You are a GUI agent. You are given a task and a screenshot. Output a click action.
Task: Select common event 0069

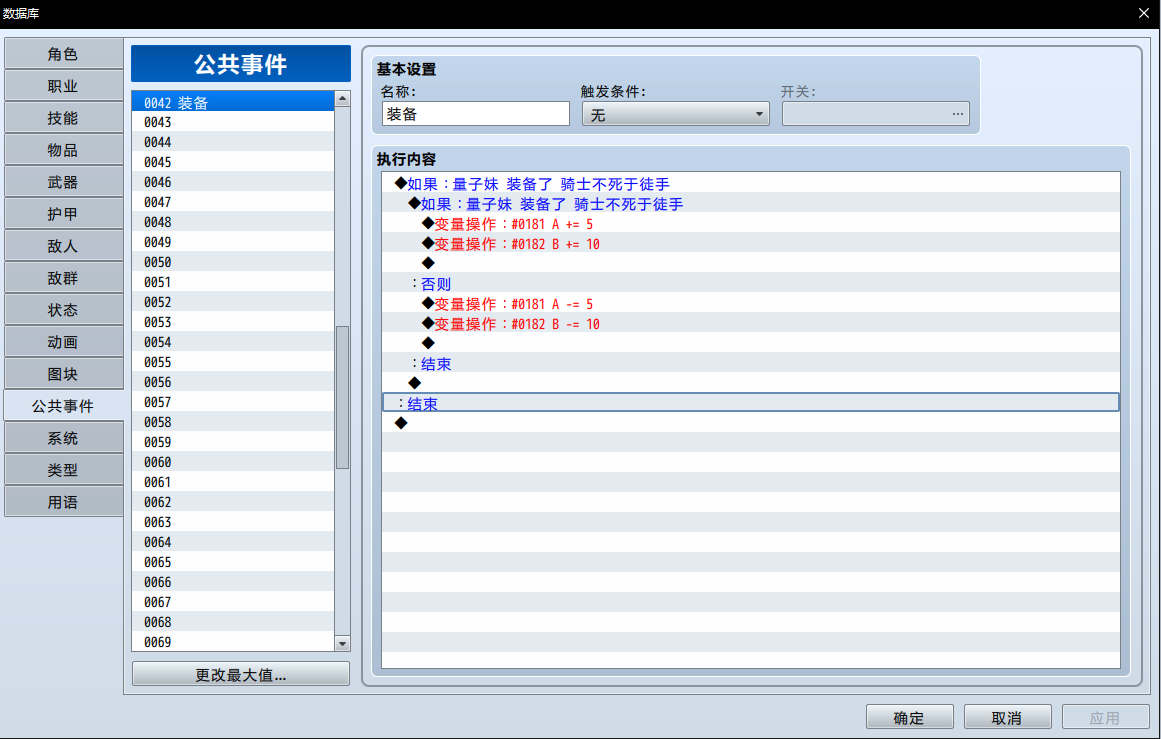point(232,642)
